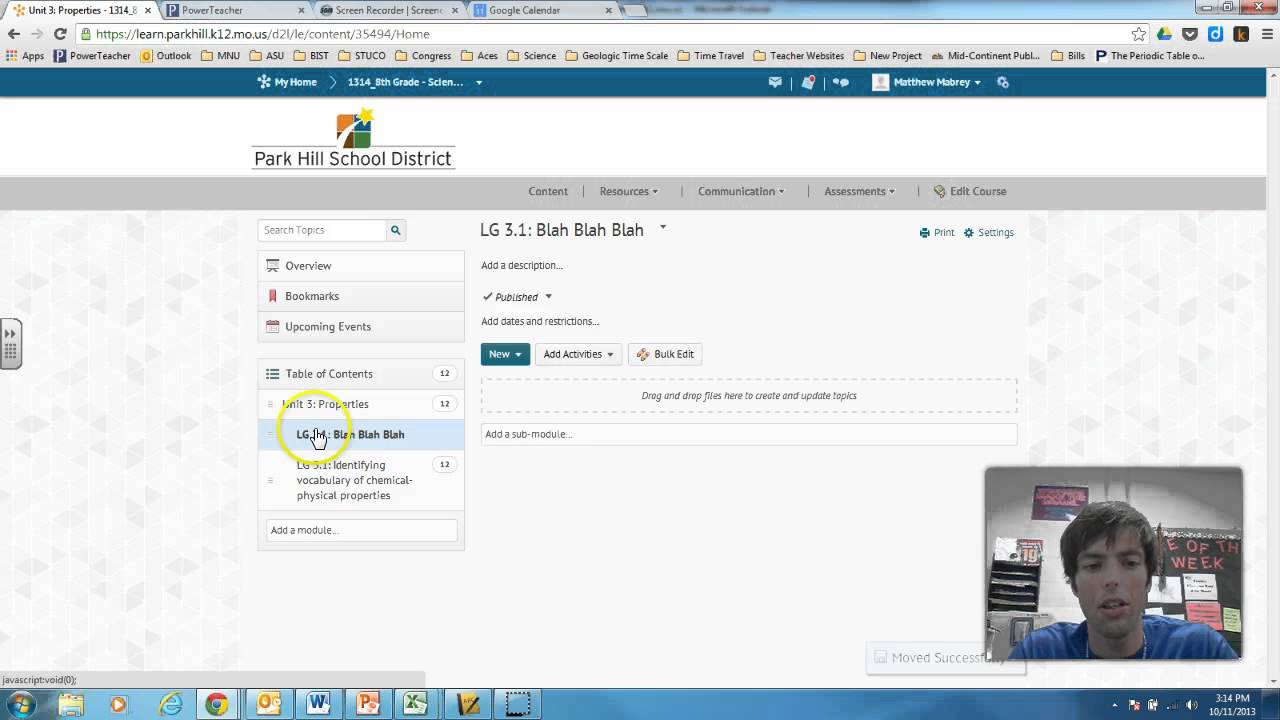
Task: Open Word from the taskbar
Action: tap(318, 704)
